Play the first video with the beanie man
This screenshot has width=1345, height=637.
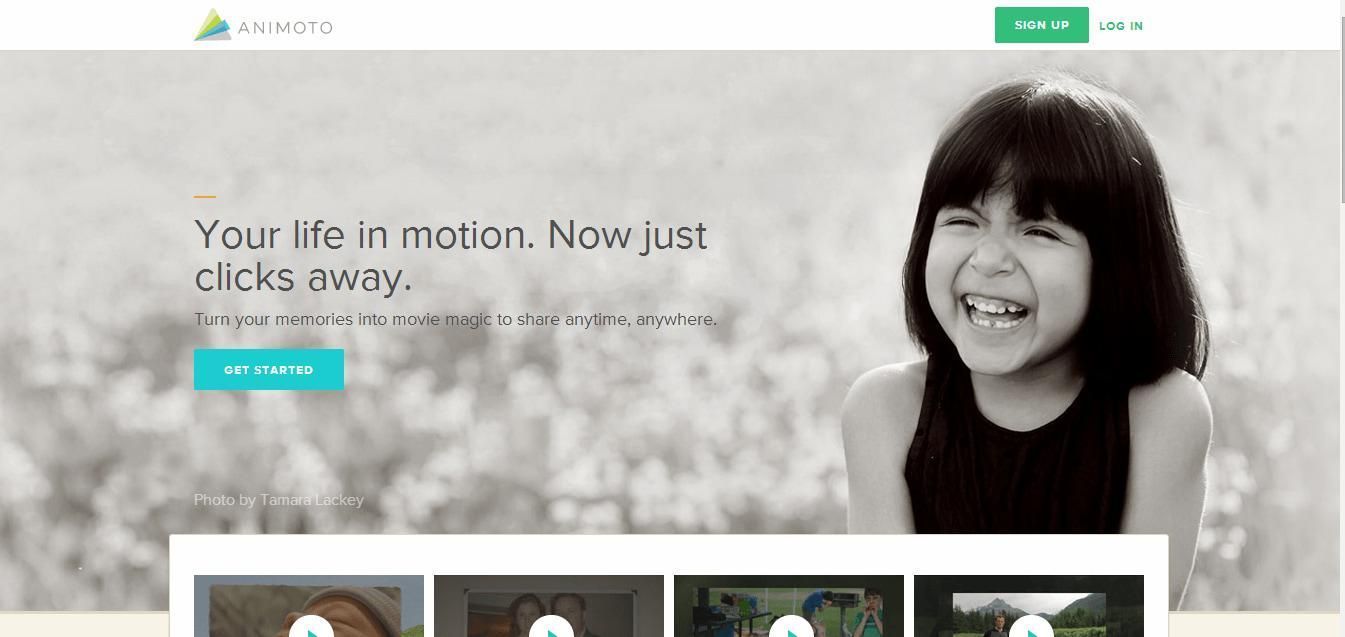tap(311, 630)
